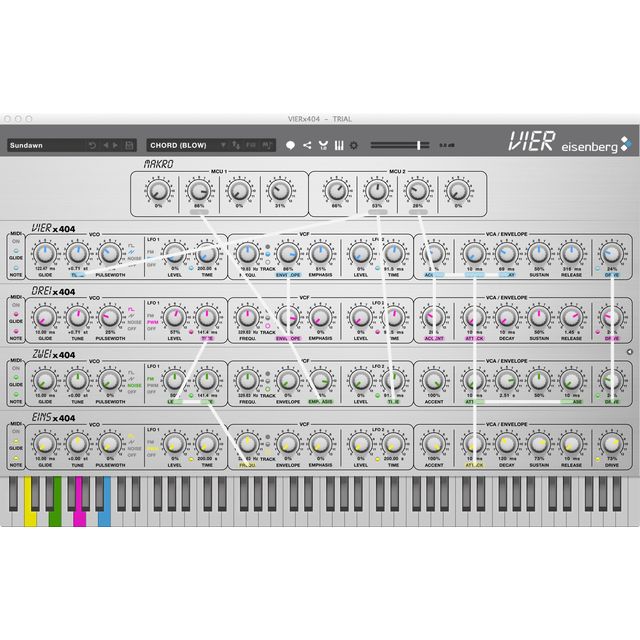Toggle VIER LFO 1 time sync LED
The image size is (640, 640).
pos(191,269)
